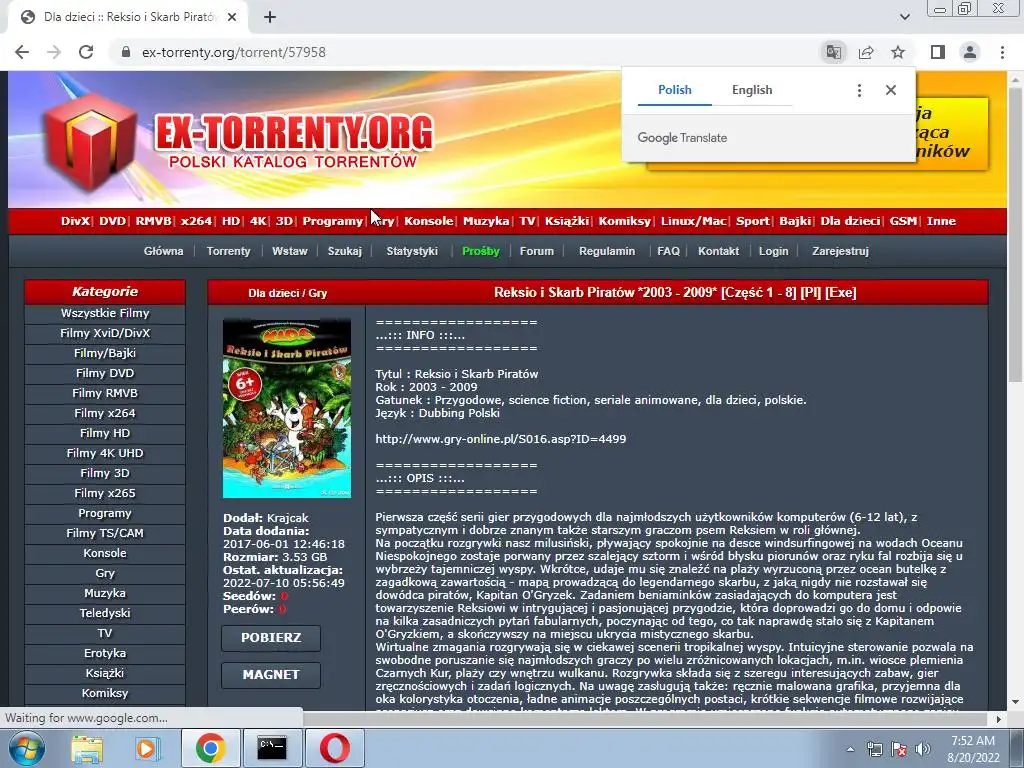Open File Explorer from taskbar

tap(87, 749)
